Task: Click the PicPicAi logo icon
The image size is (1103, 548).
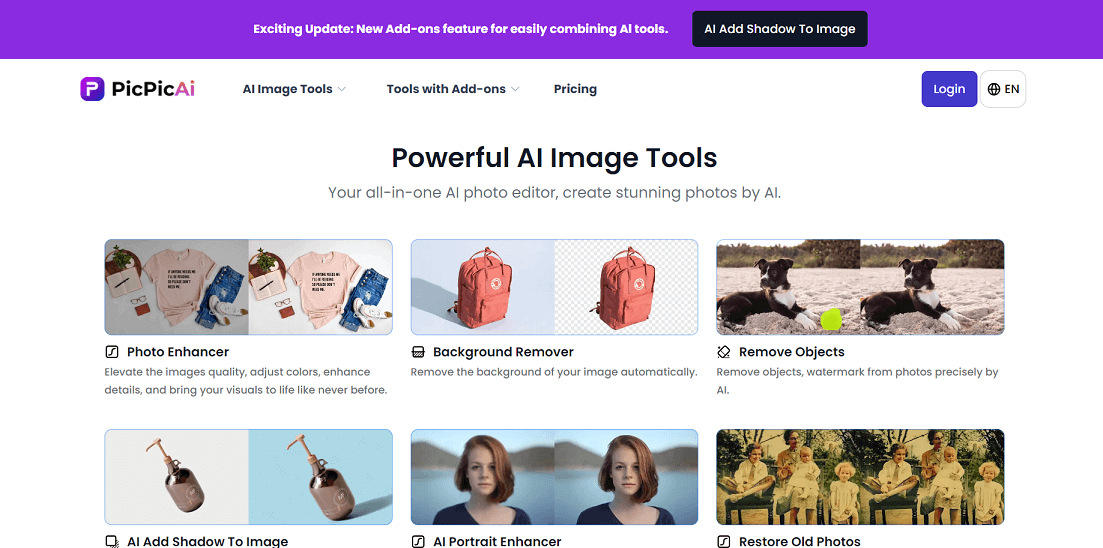Action: 92,89
